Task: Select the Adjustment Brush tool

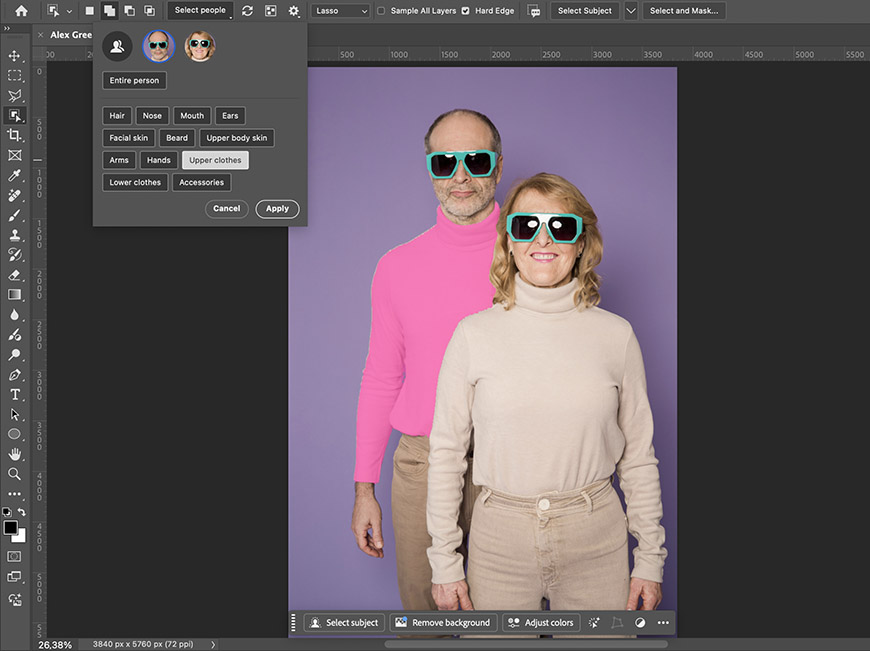Action: [x=14, y=335]
